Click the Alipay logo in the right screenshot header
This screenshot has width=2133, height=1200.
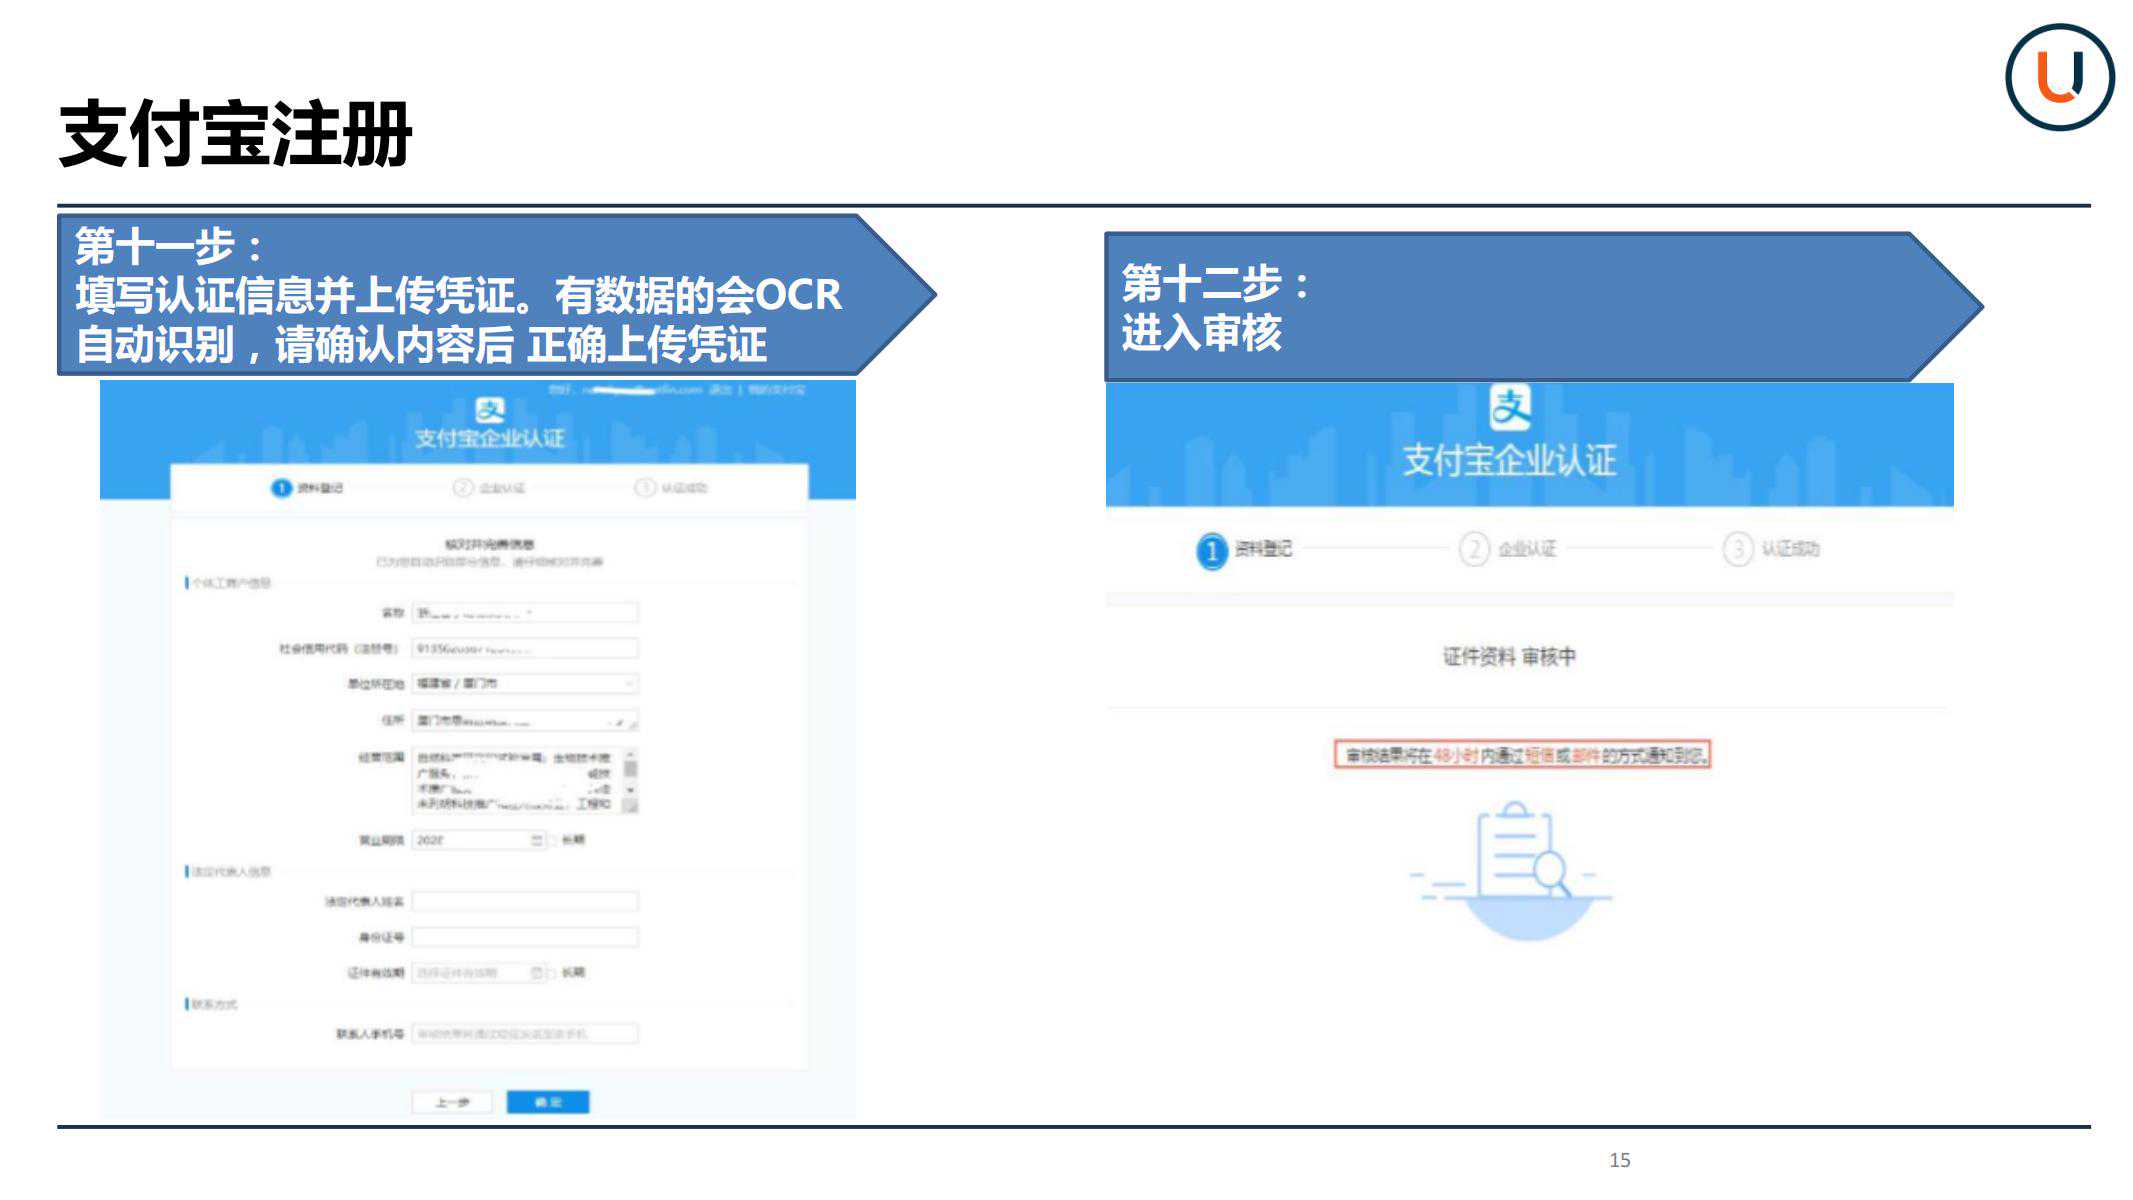1509,407
